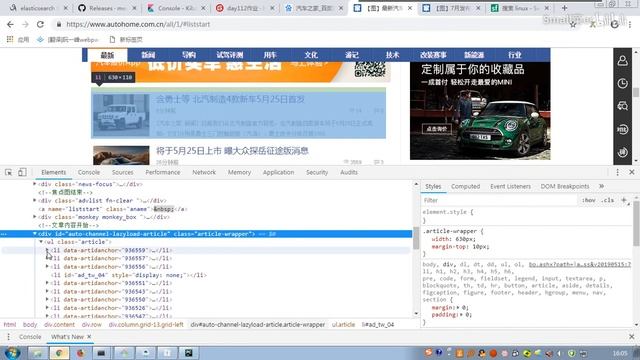Close the What's New drawer tab
The image size is (640, 360).
[89, 337]
